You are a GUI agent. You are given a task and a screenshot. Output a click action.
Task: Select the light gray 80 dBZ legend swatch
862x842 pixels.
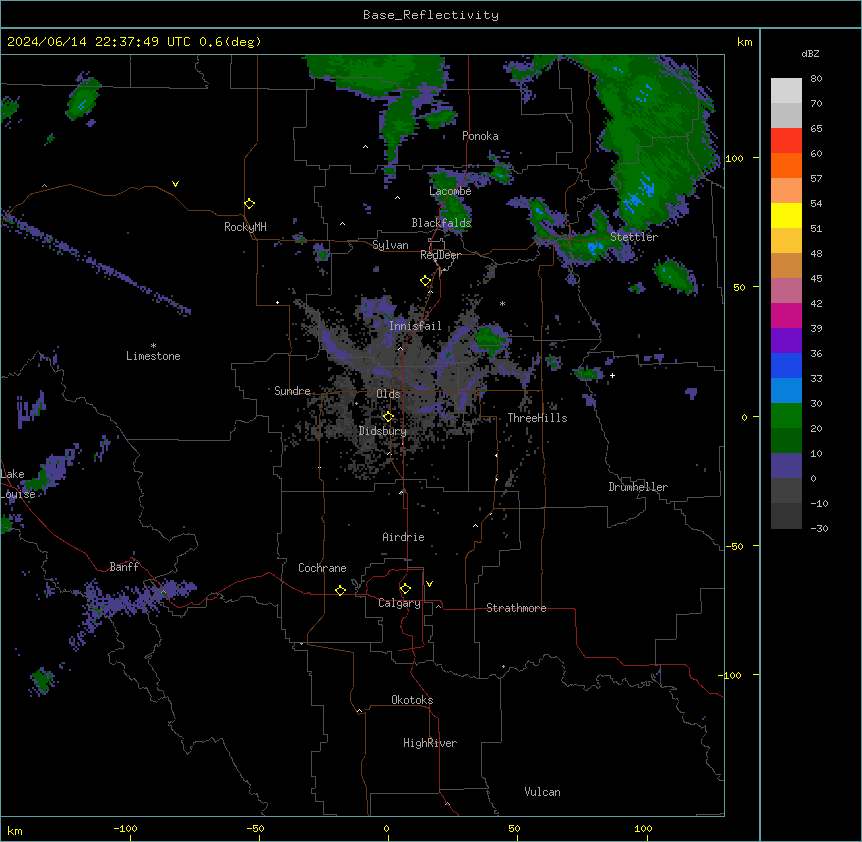click(786, 91)
